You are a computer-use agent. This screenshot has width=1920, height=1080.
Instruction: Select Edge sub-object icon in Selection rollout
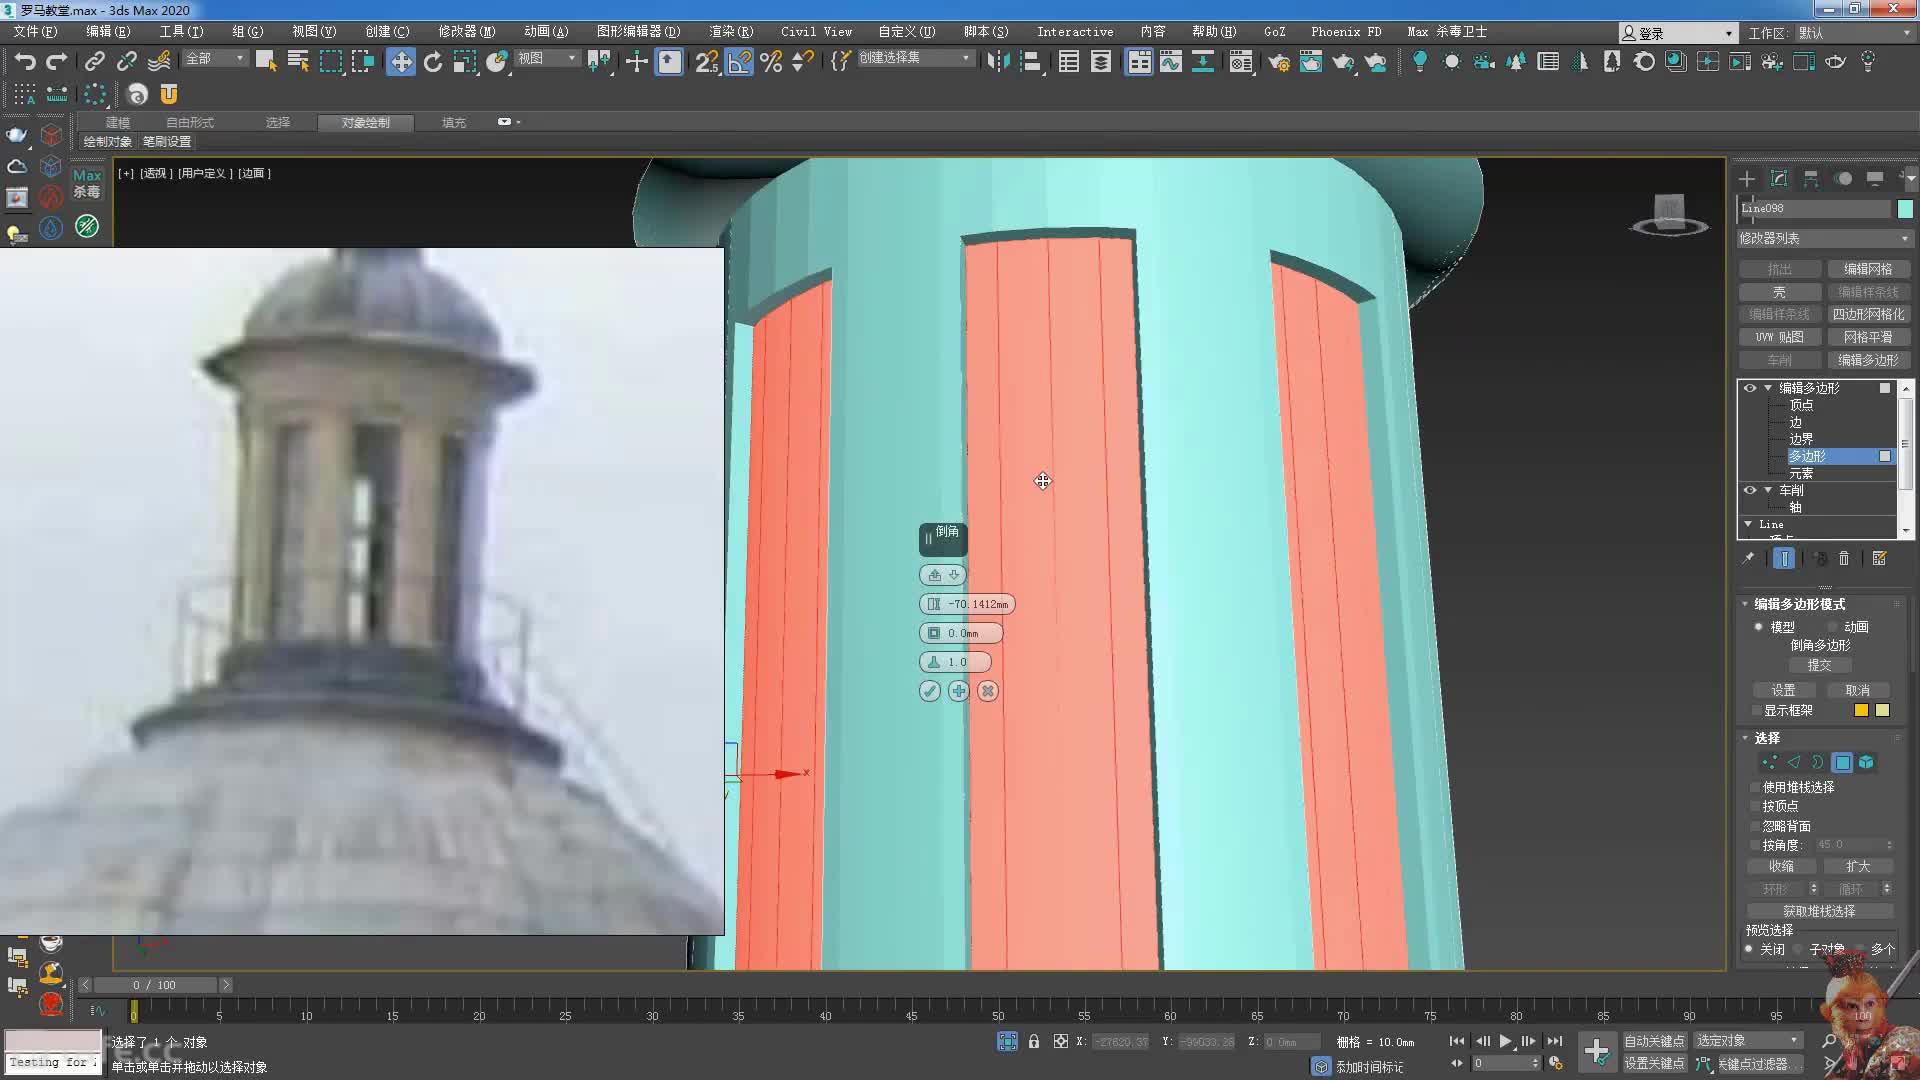coord(1793,762)
